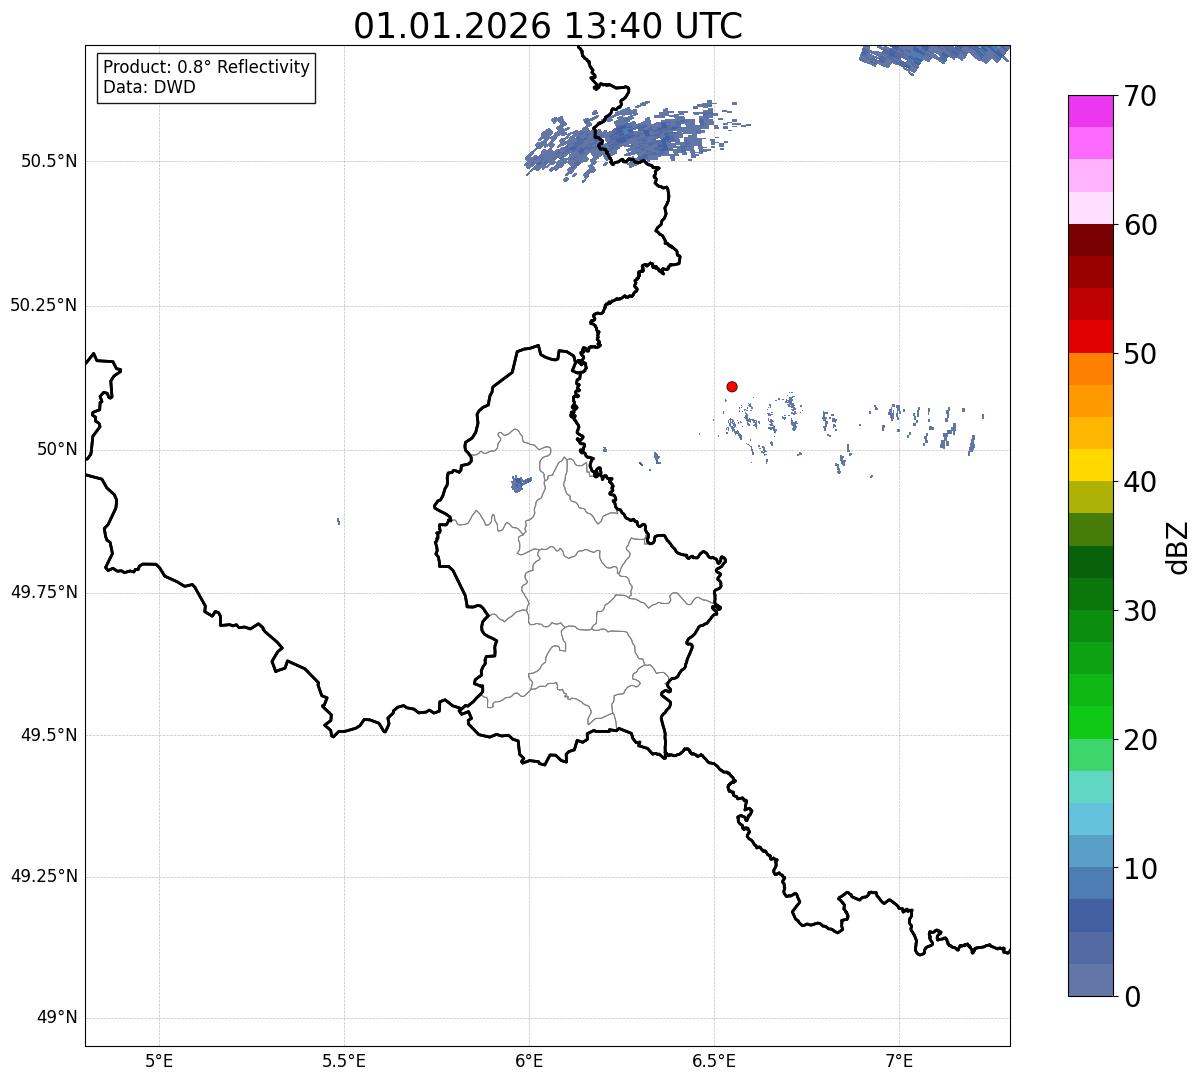Click the 49.75°N latitude label
The width and height of the screenshot is (1202, 1081).
click(x=43, y=592)
